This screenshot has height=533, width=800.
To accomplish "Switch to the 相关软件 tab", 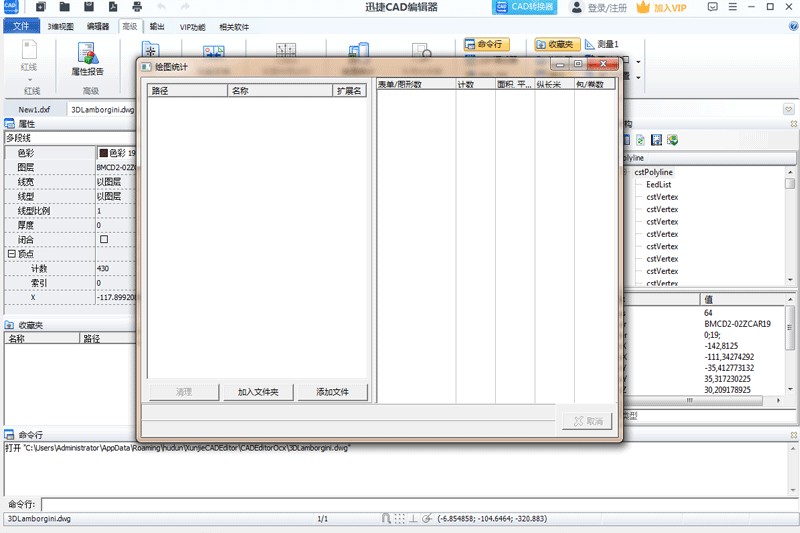I will [x=234, y=27].
